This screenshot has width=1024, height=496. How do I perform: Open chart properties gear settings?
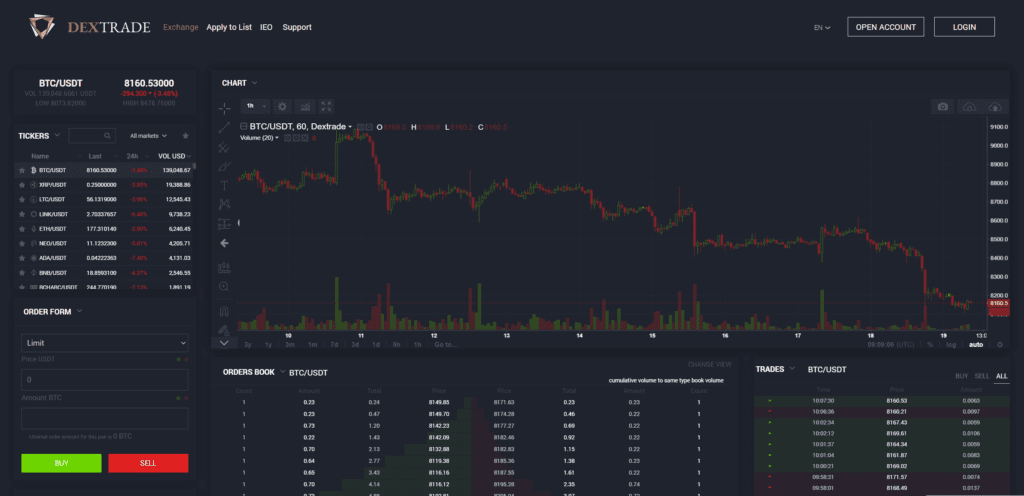pos(282,106)
